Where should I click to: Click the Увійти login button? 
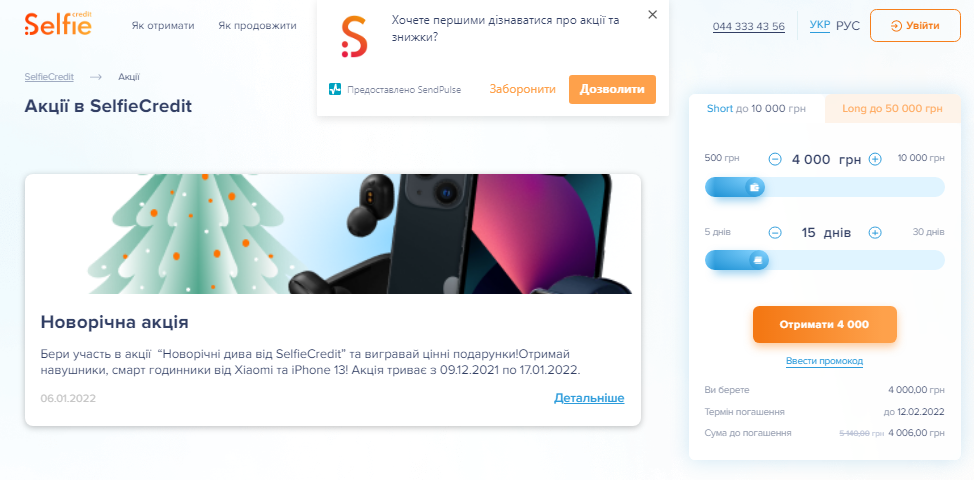915,25
